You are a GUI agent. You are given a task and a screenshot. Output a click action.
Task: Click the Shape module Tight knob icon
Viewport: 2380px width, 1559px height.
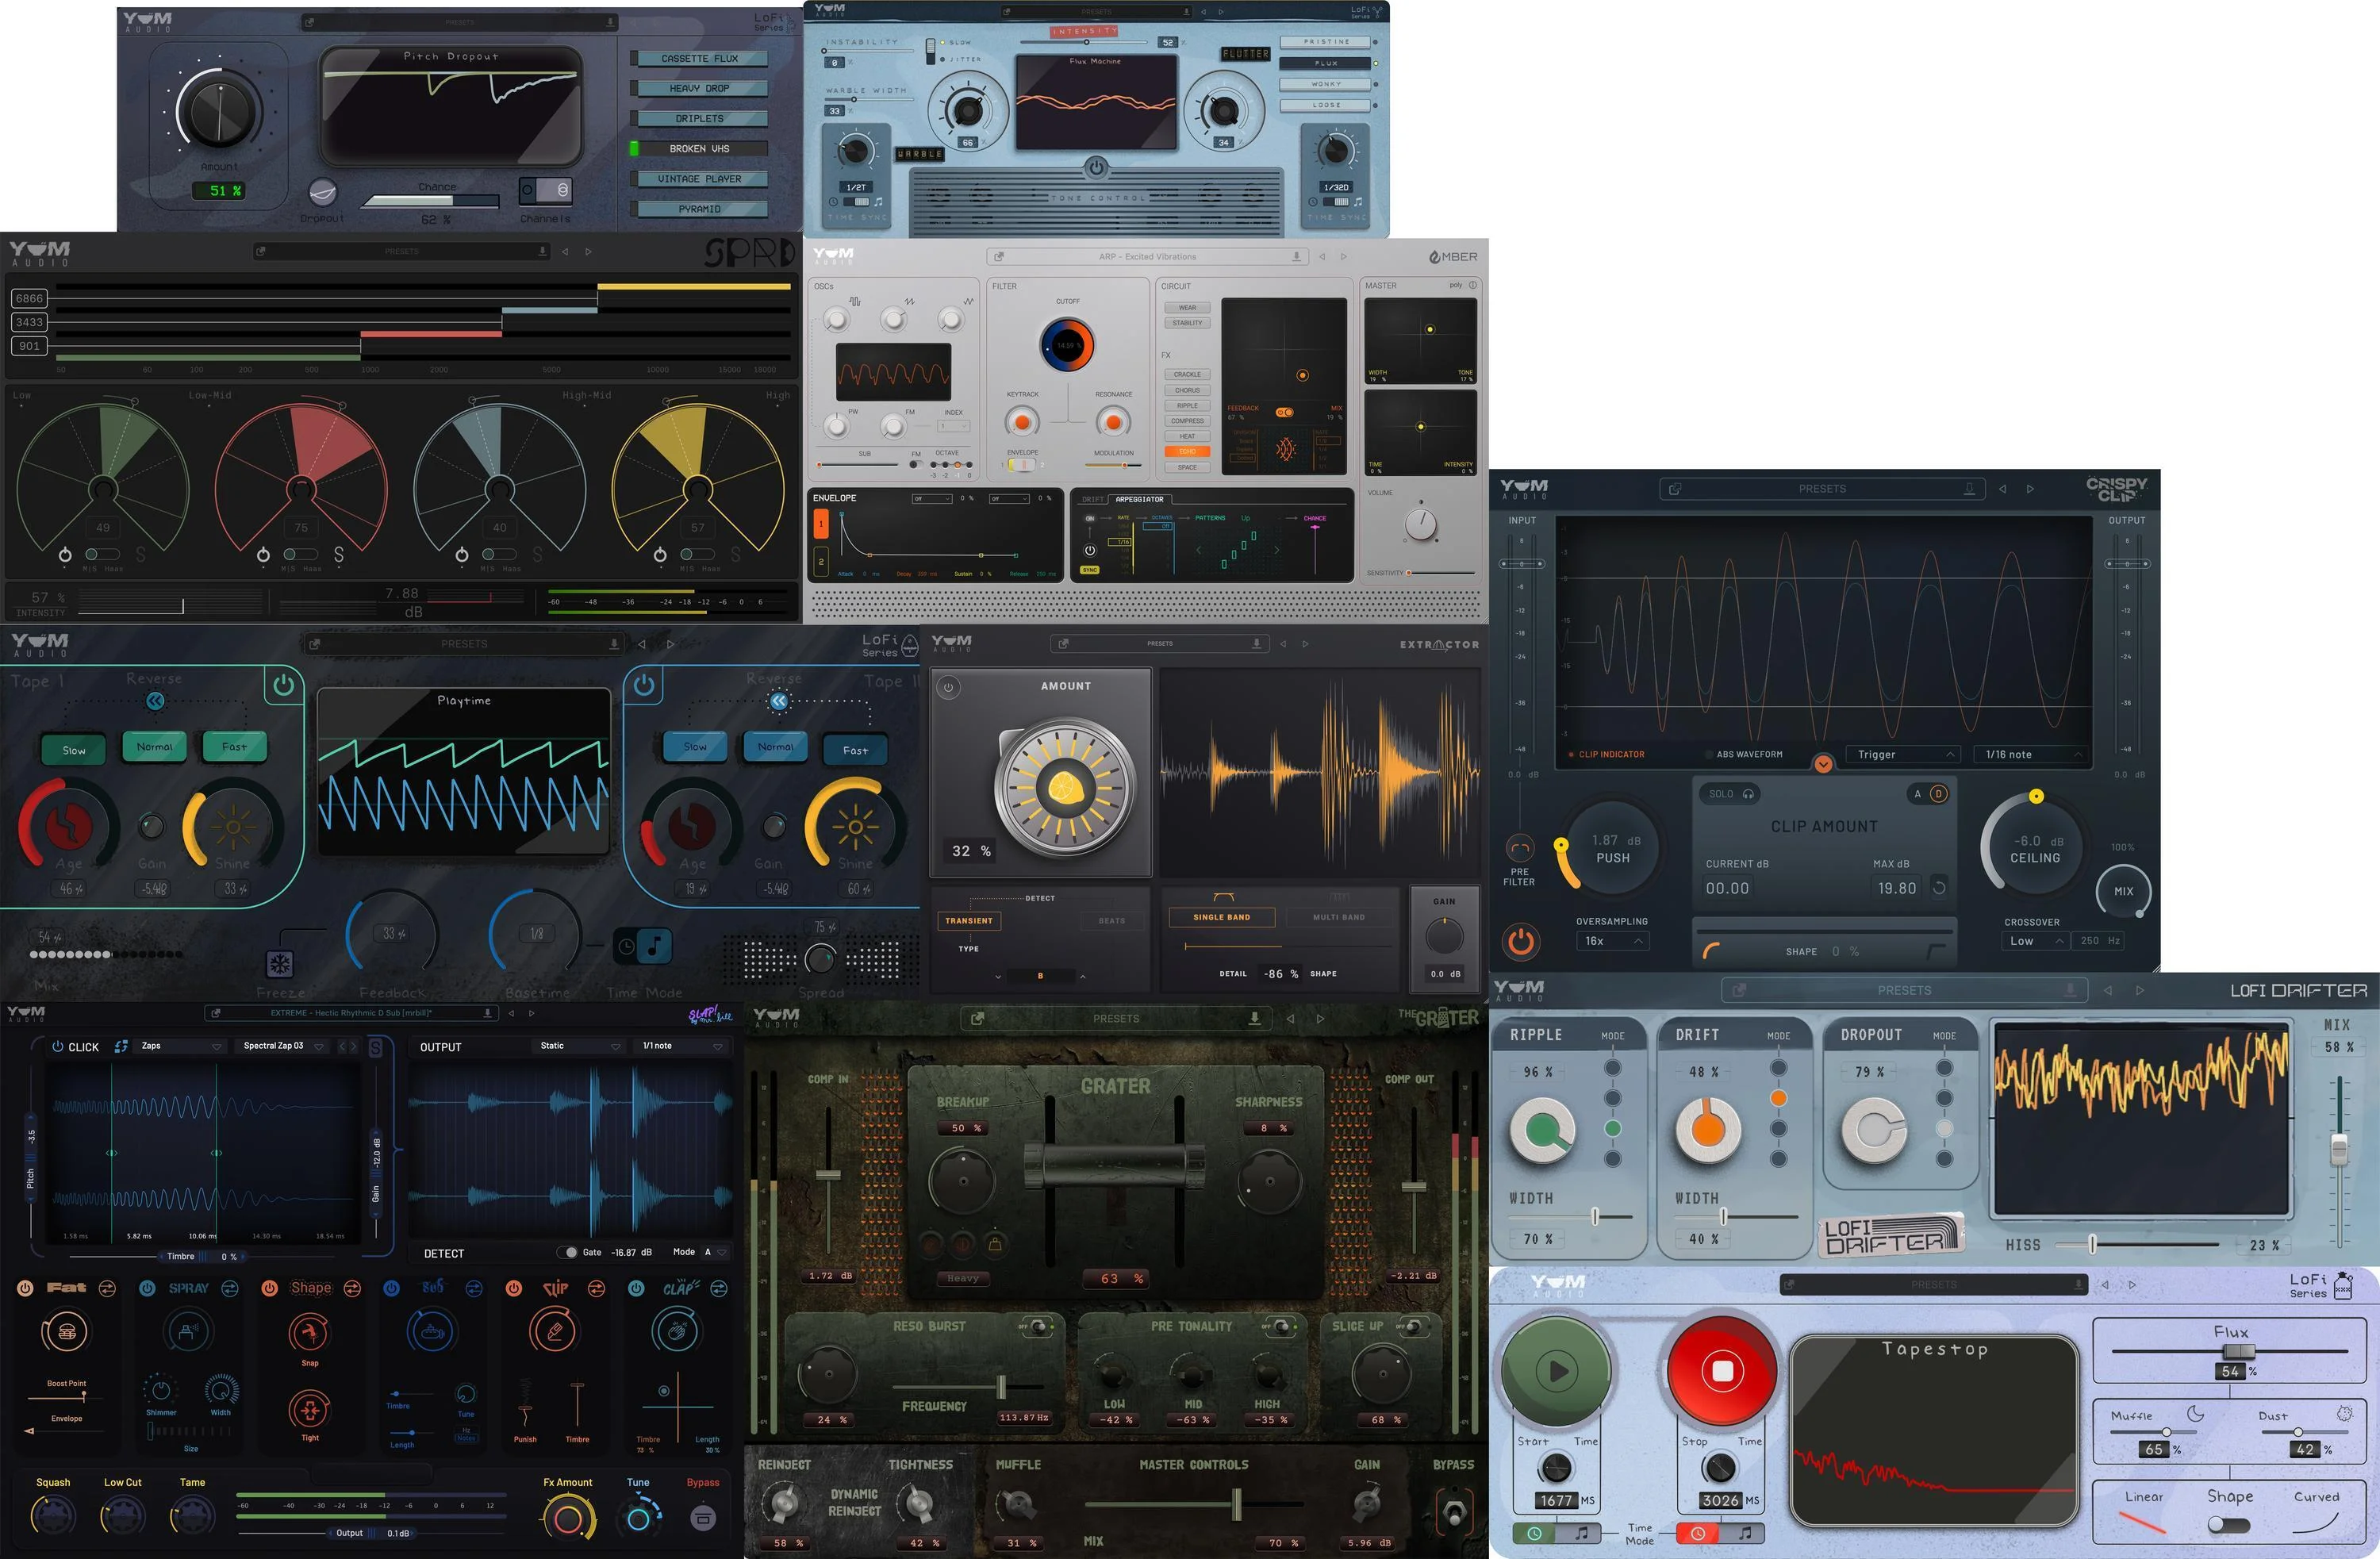click(x=309, y=1410)
